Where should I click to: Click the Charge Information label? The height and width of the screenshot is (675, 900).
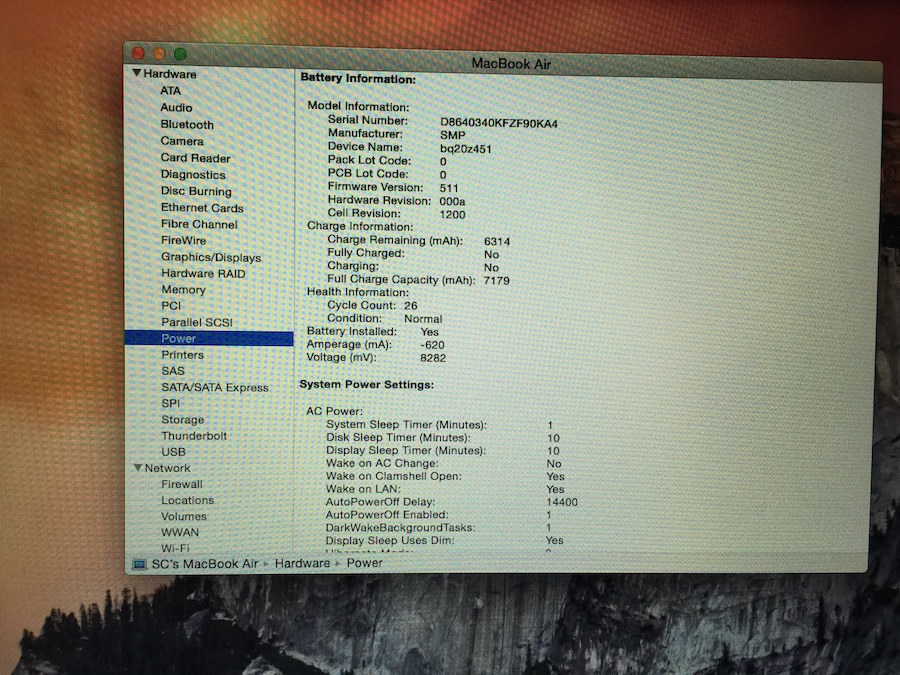click(x=360, y=227)
